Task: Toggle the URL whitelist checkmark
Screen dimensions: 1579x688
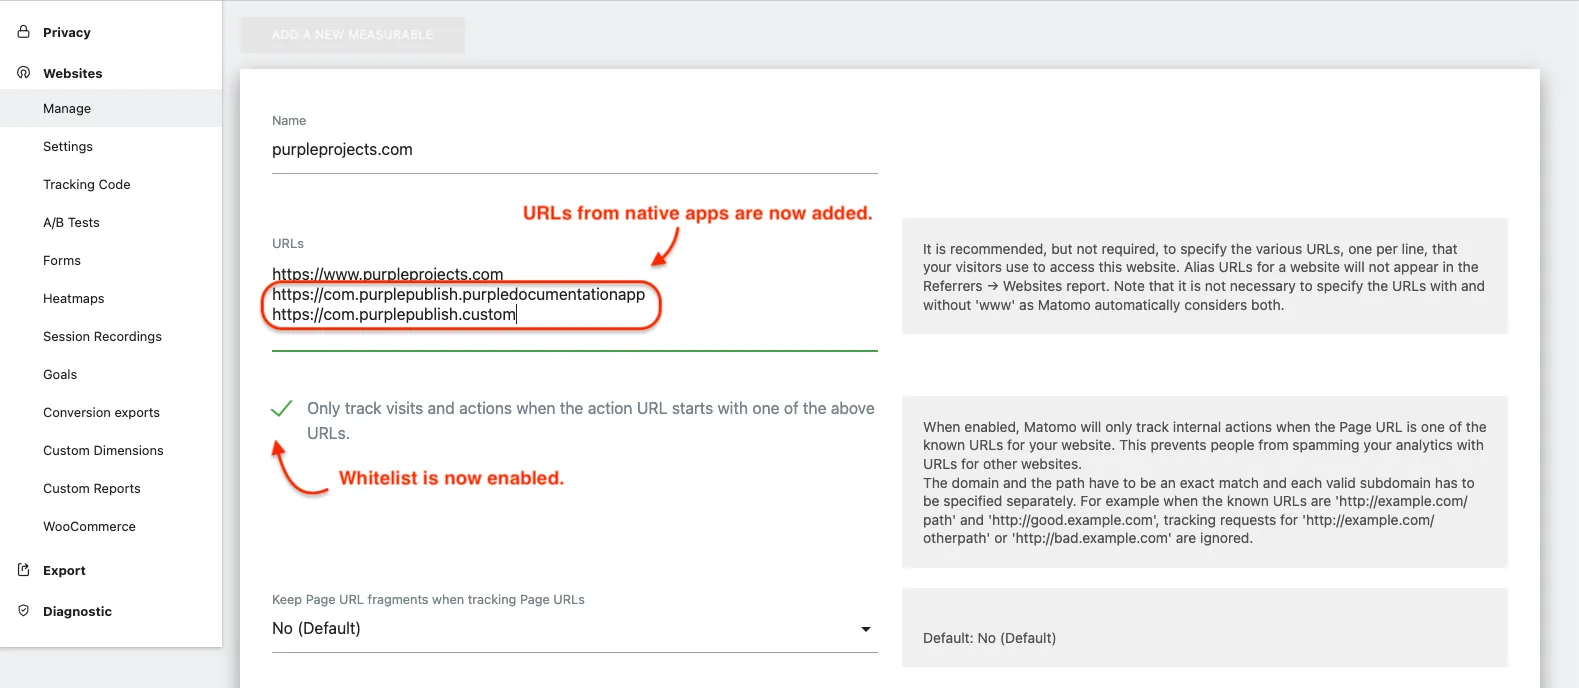Action: tap(282, 408)
